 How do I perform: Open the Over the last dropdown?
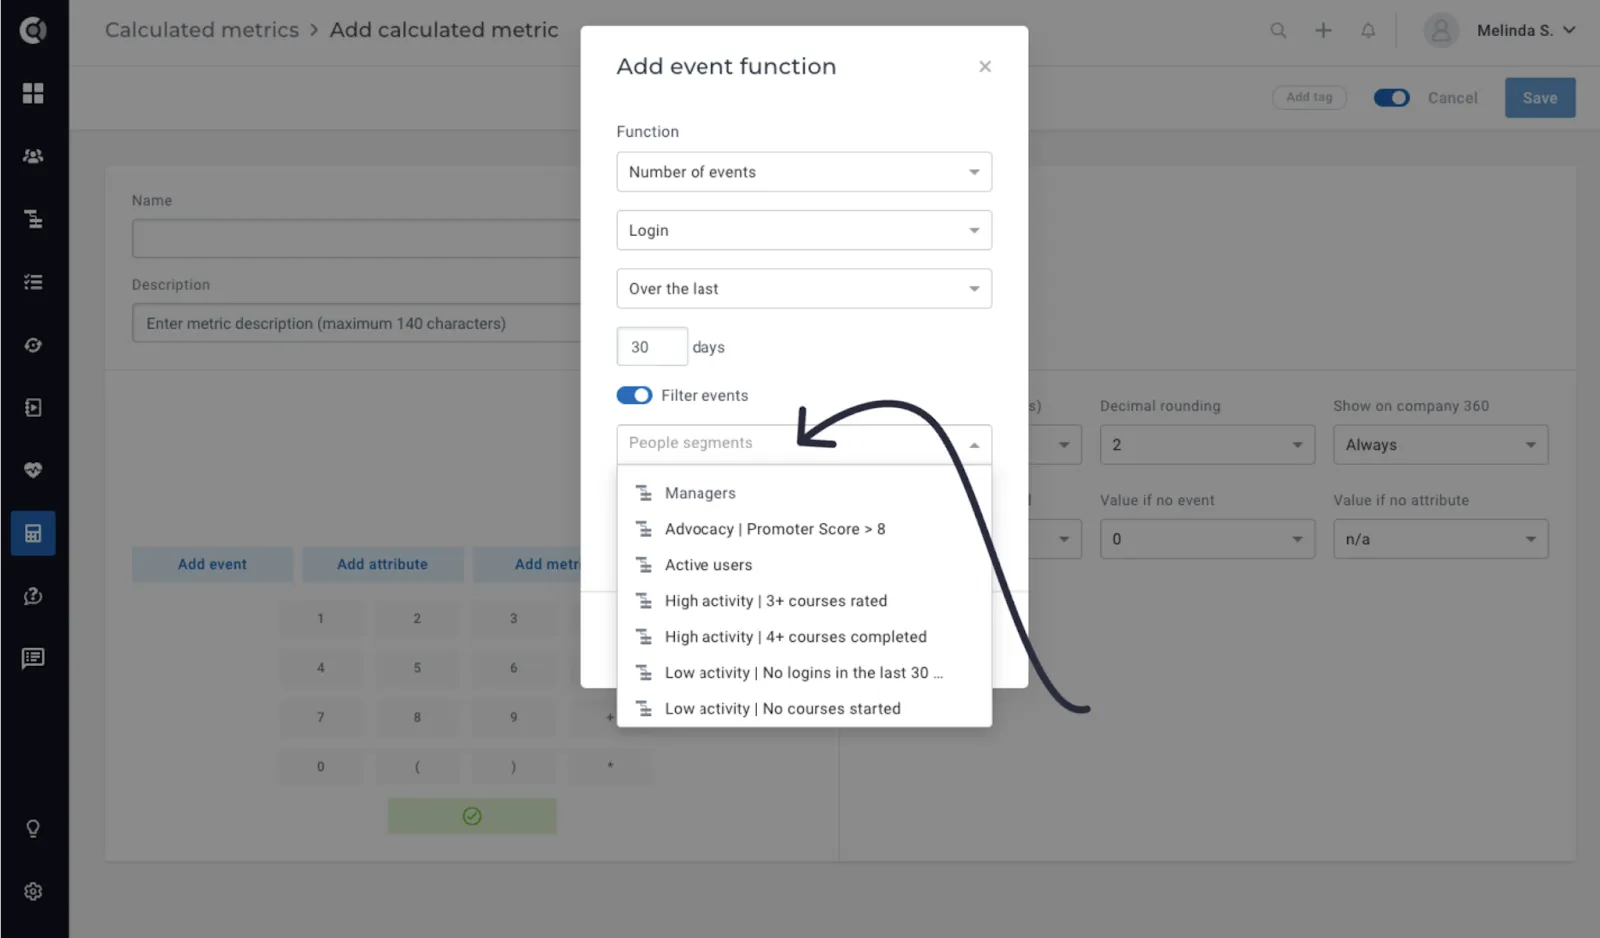coord(804,289)
